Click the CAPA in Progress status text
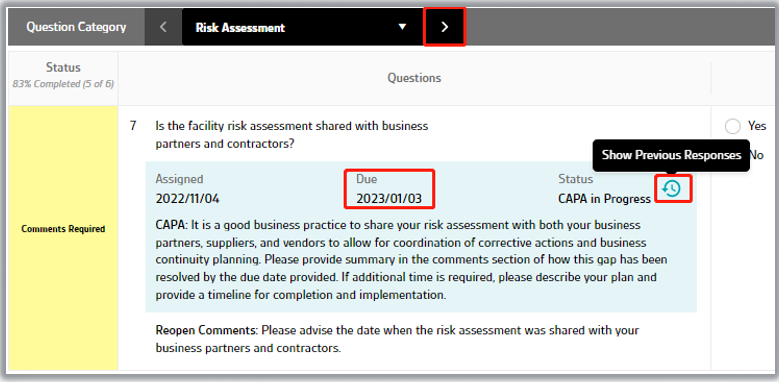Viewport: 779px width, 382px height. click(x=604, y=199)
